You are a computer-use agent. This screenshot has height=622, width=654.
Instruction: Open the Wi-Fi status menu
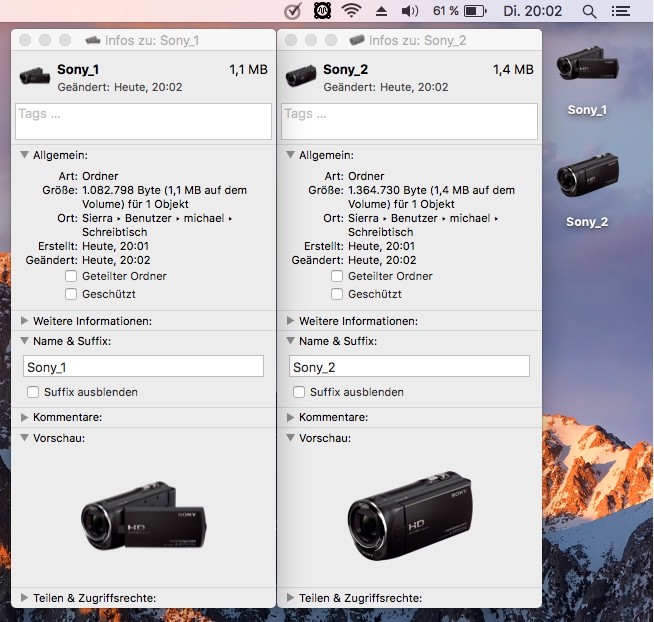point(351,11)
